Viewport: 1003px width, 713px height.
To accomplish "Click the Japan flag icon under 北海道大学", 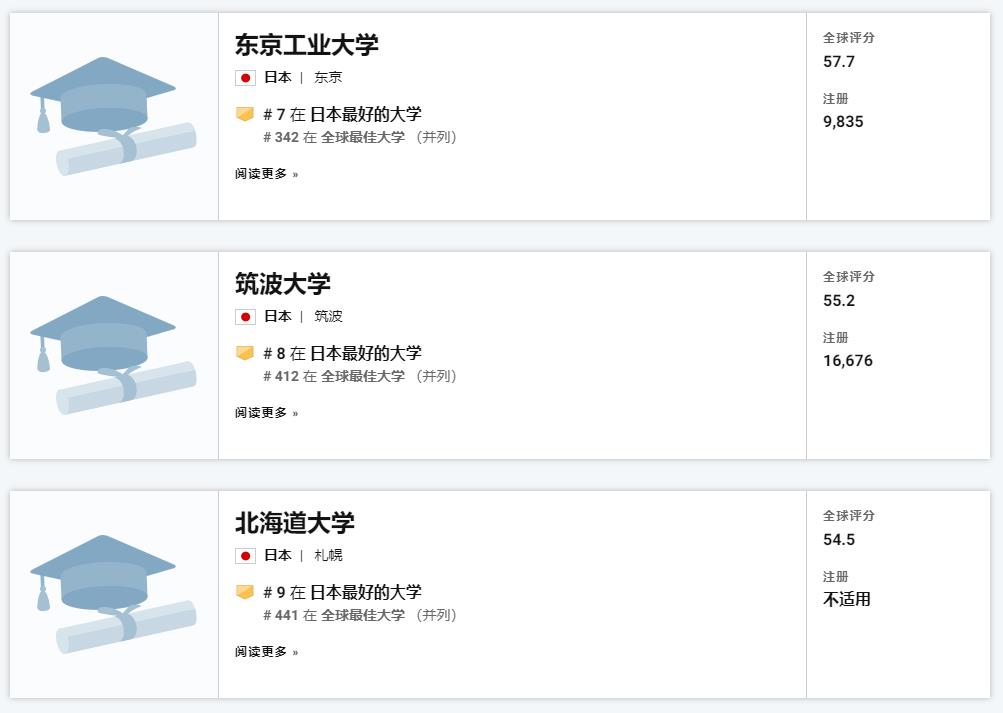I will (245, 556).
